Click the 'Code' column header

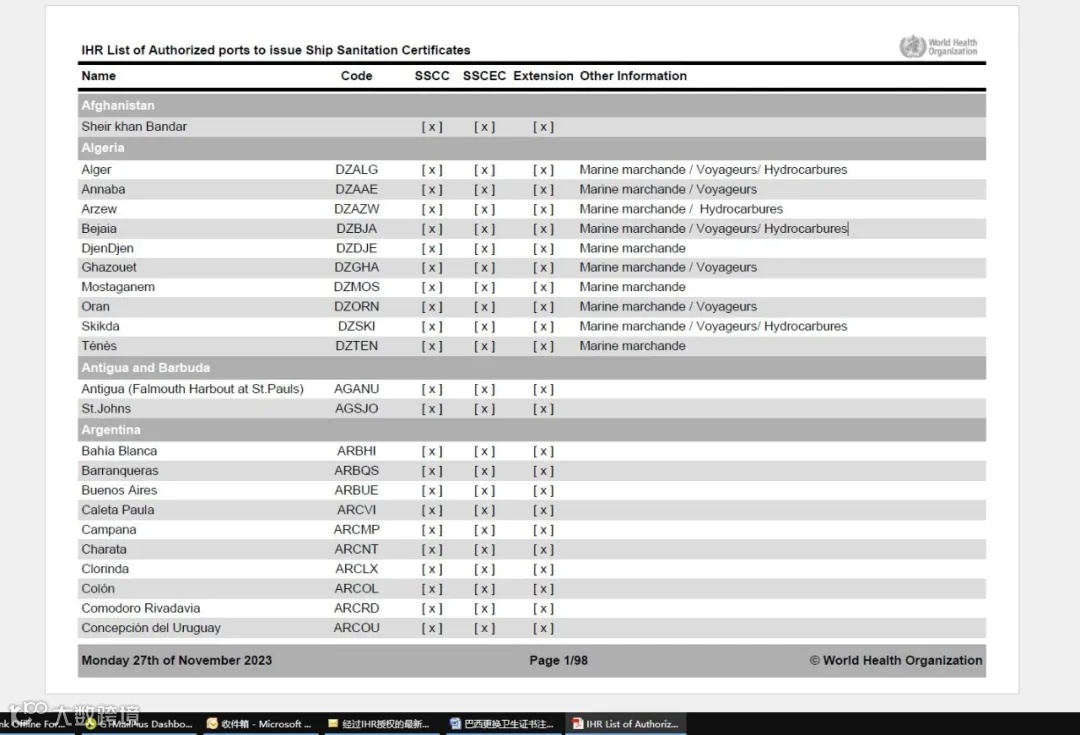[356, 76]
